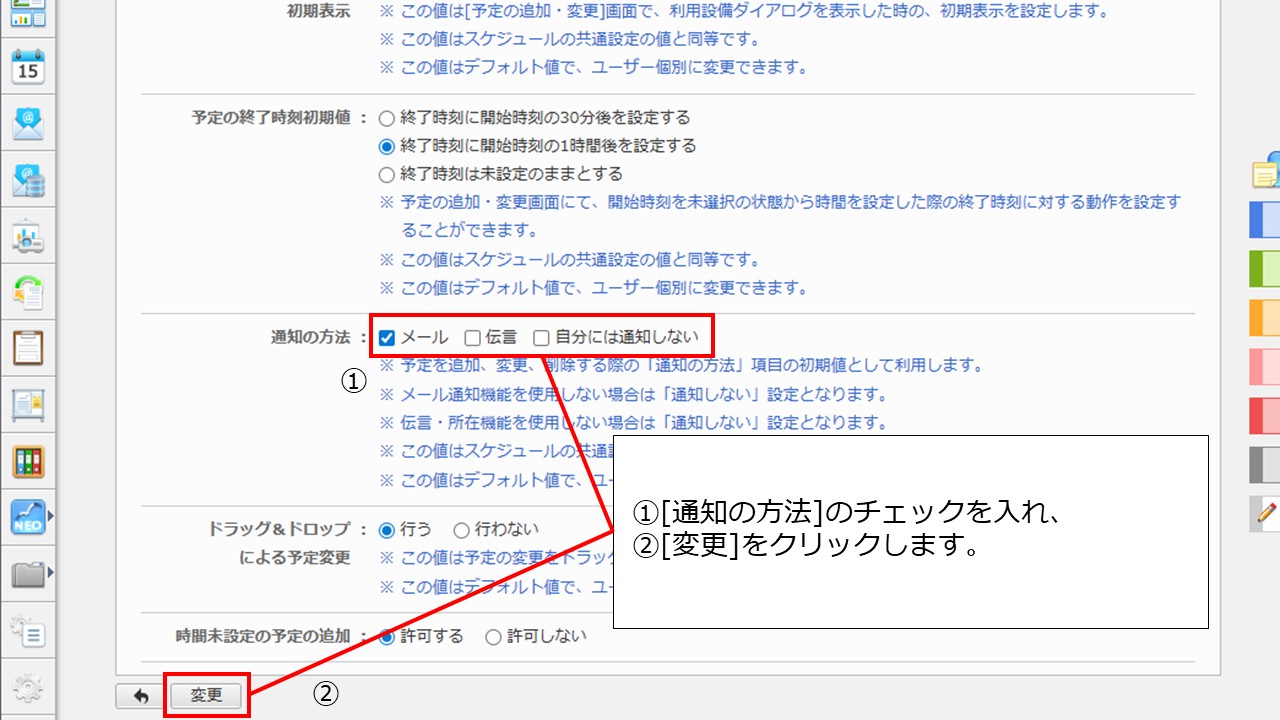Expand the arrow beside the folder icon
Image resolution: width=1280 pixels, height=720 pixels.
tap(50, 574)
